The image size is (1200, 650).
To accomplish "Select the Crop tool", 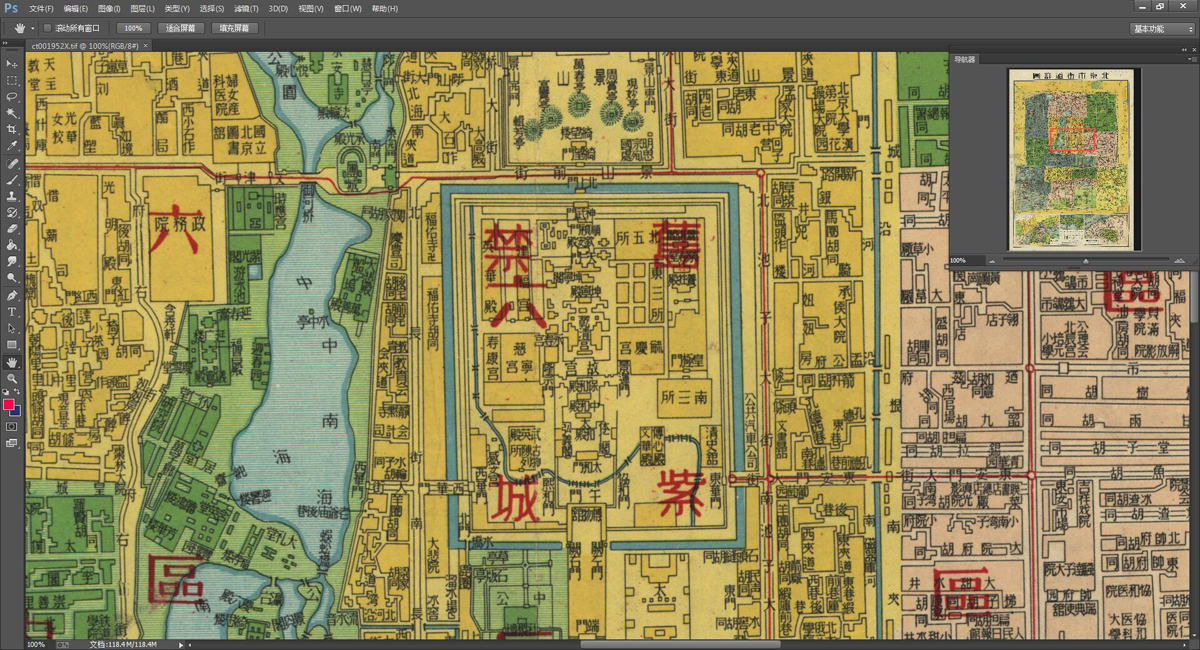I will click(12, 129).
